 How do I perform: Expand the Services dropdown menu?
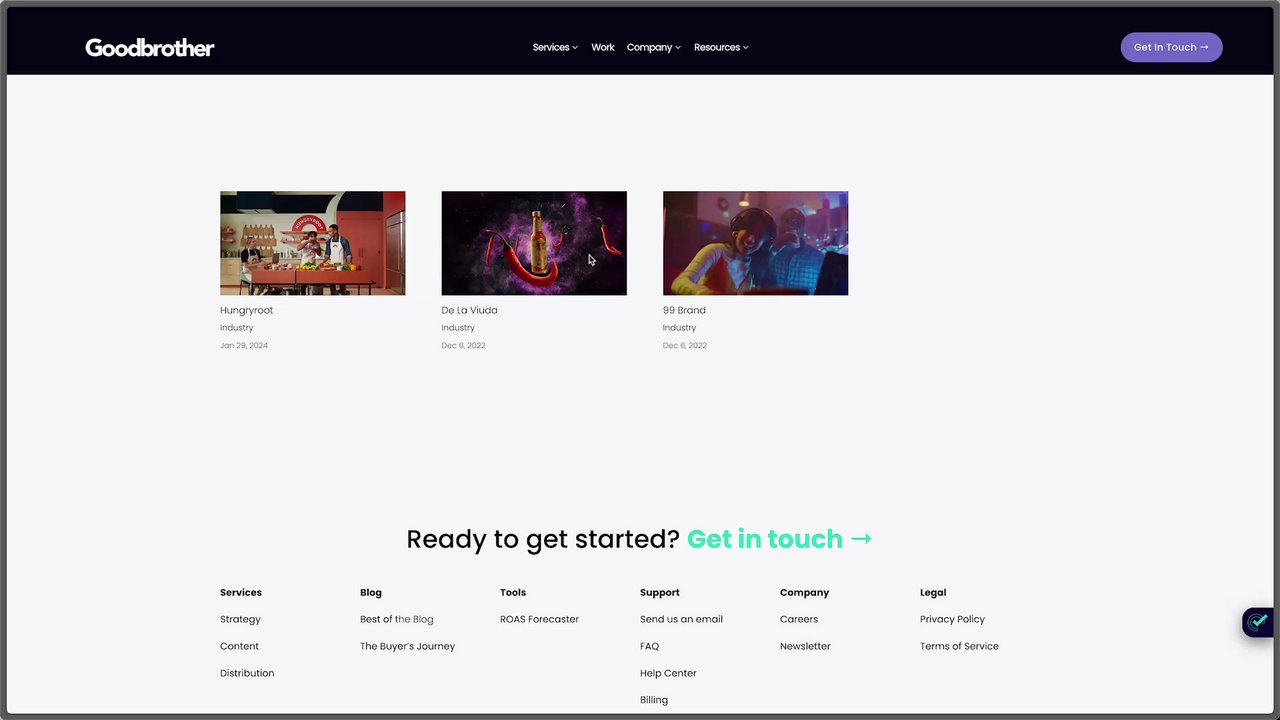(555, 47)
